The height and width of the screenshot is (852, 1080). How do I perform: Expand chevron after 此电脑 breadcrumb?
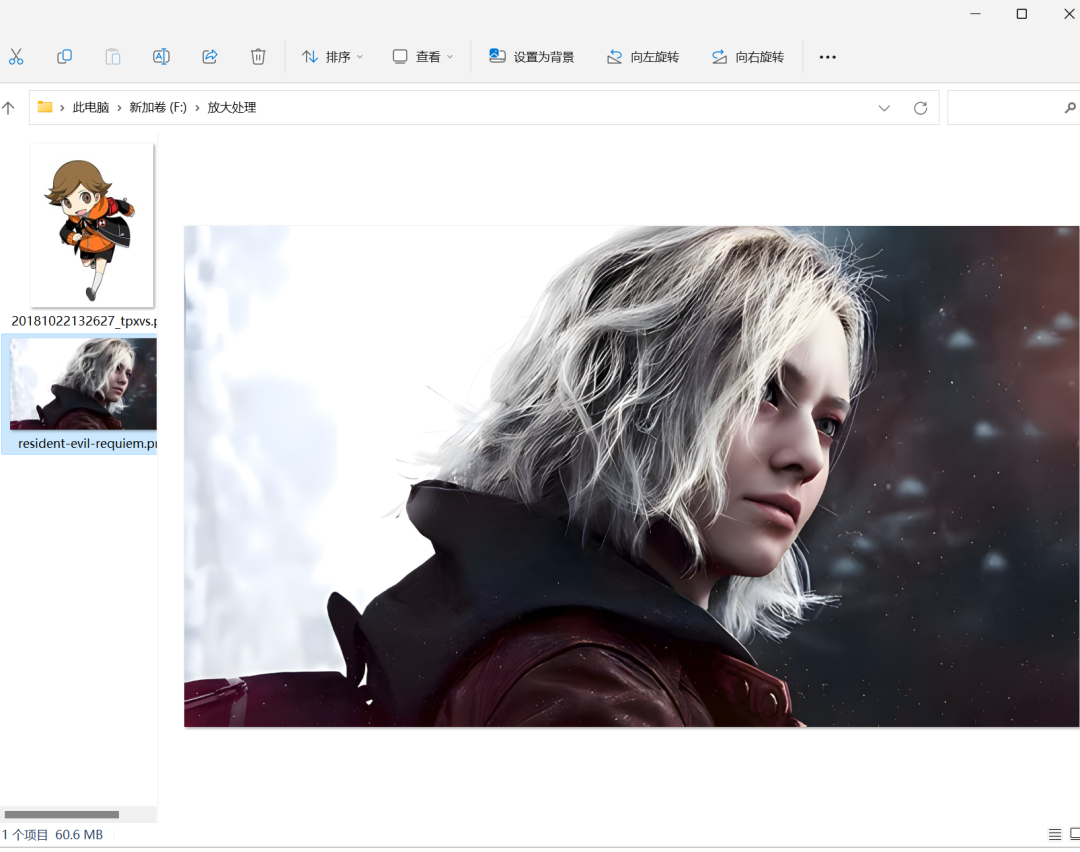(x=119, y=108)
